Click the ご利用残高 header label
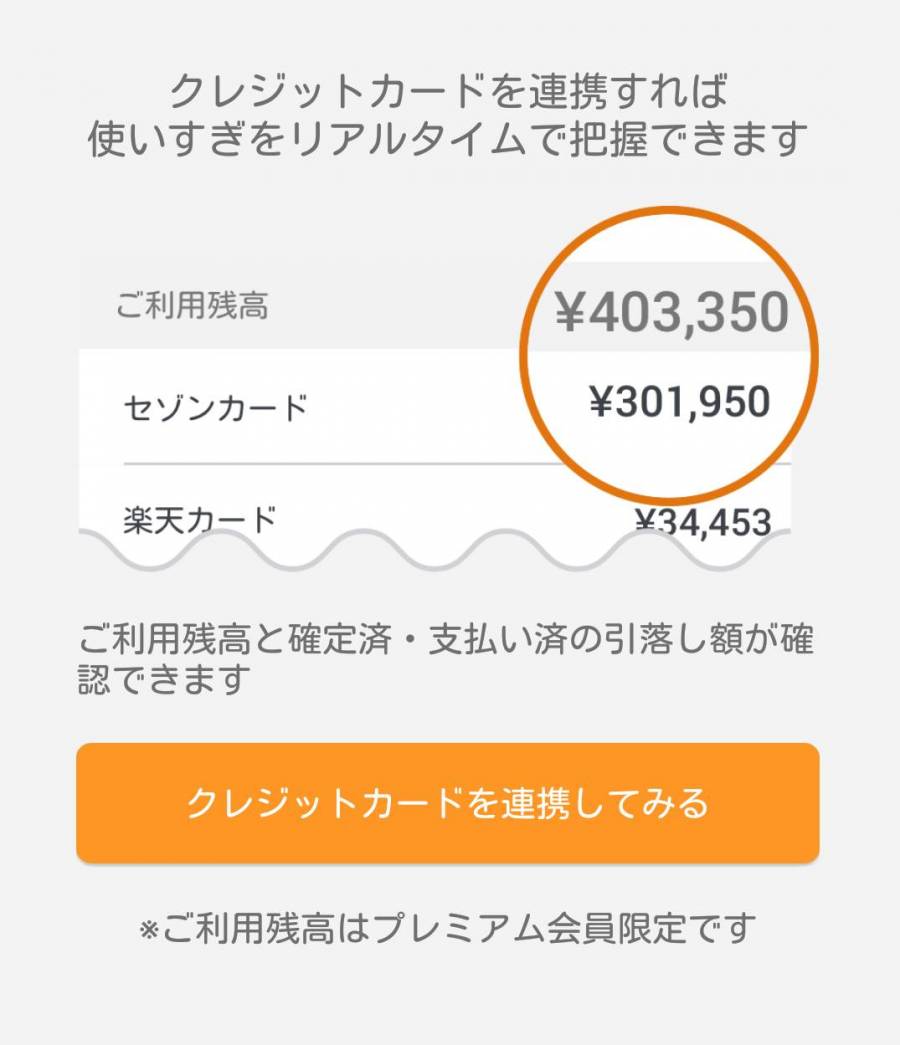Image resolution: width=900 pixels, height=1045 pixels. pyautogui.click(x=192, y=305)
